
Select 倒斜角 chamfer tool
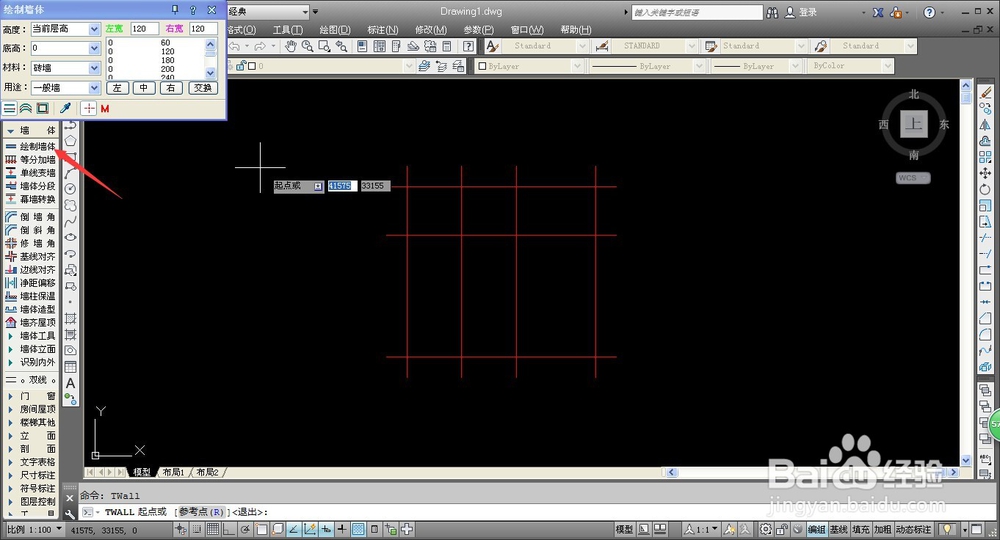[31, 230]
